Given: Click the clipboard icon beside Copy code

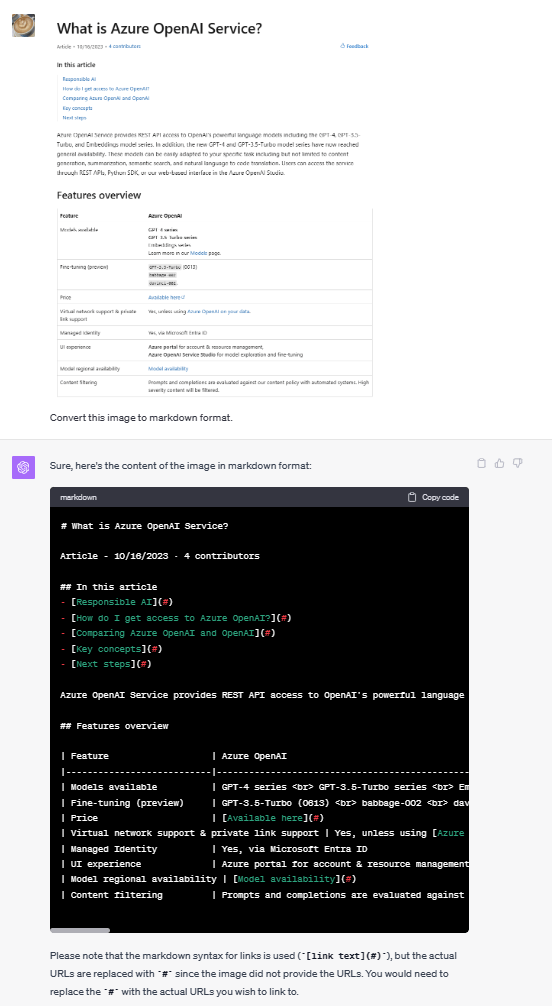Looking at the screenshot, I should 412,497.
